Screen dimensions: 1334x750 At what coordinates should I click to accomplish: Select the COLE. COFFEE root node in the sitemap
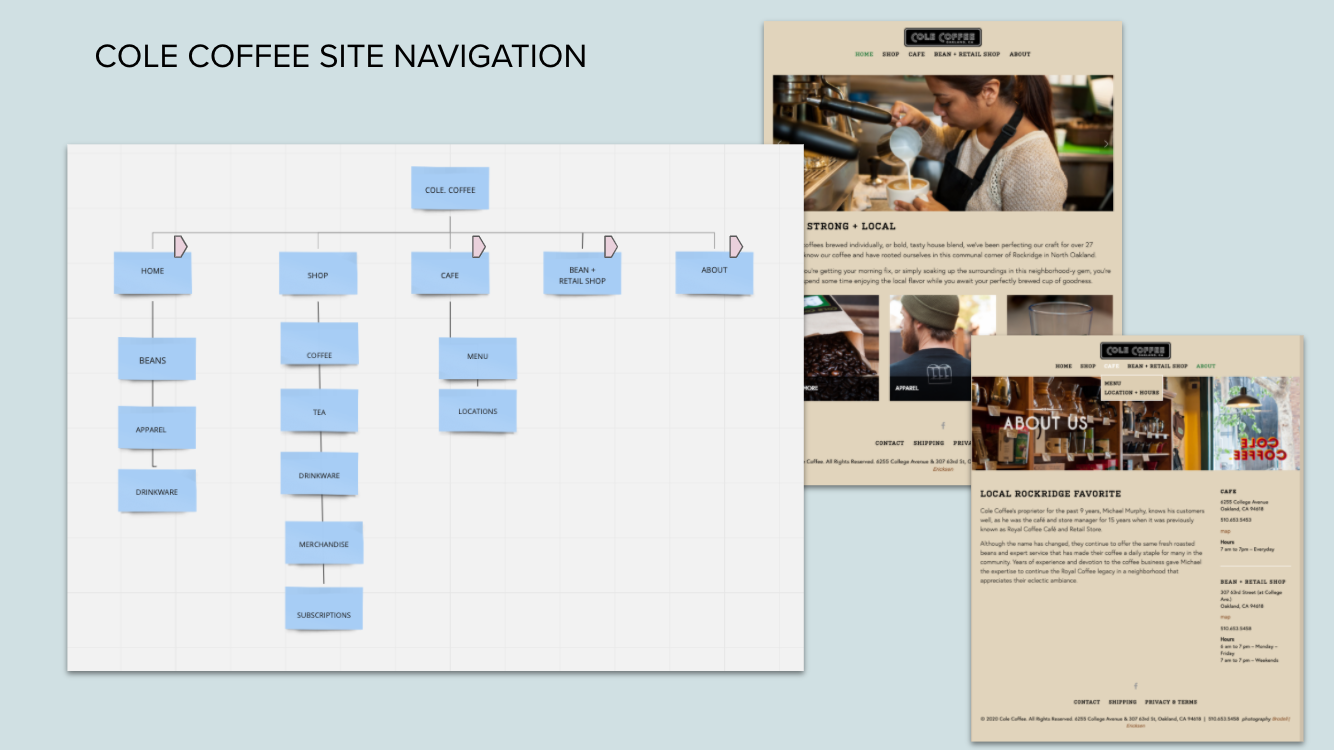pos(450,189)
